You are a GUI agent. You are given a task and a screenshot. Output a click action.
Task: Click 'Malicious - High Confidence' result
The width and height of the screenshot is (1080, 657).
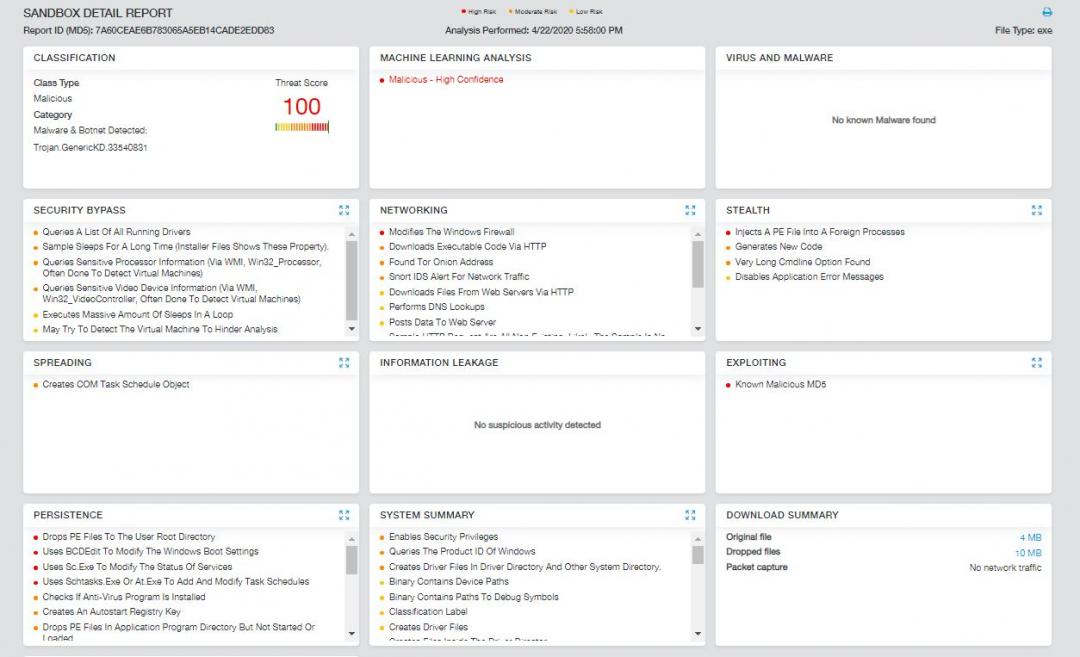click(446, 80)
